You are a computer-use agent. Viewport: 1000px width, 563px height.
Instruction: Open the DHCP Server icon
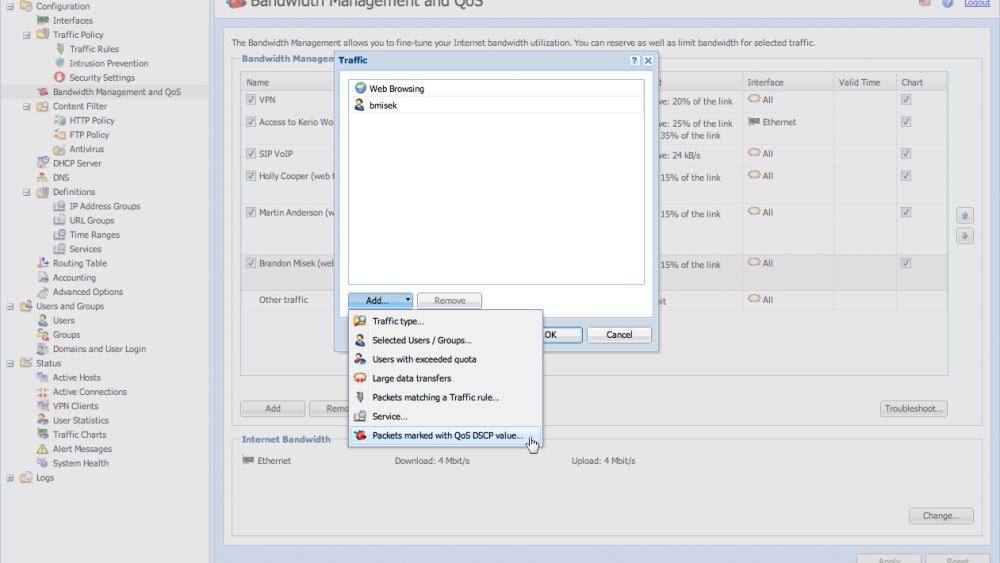(x=43, y=163)
